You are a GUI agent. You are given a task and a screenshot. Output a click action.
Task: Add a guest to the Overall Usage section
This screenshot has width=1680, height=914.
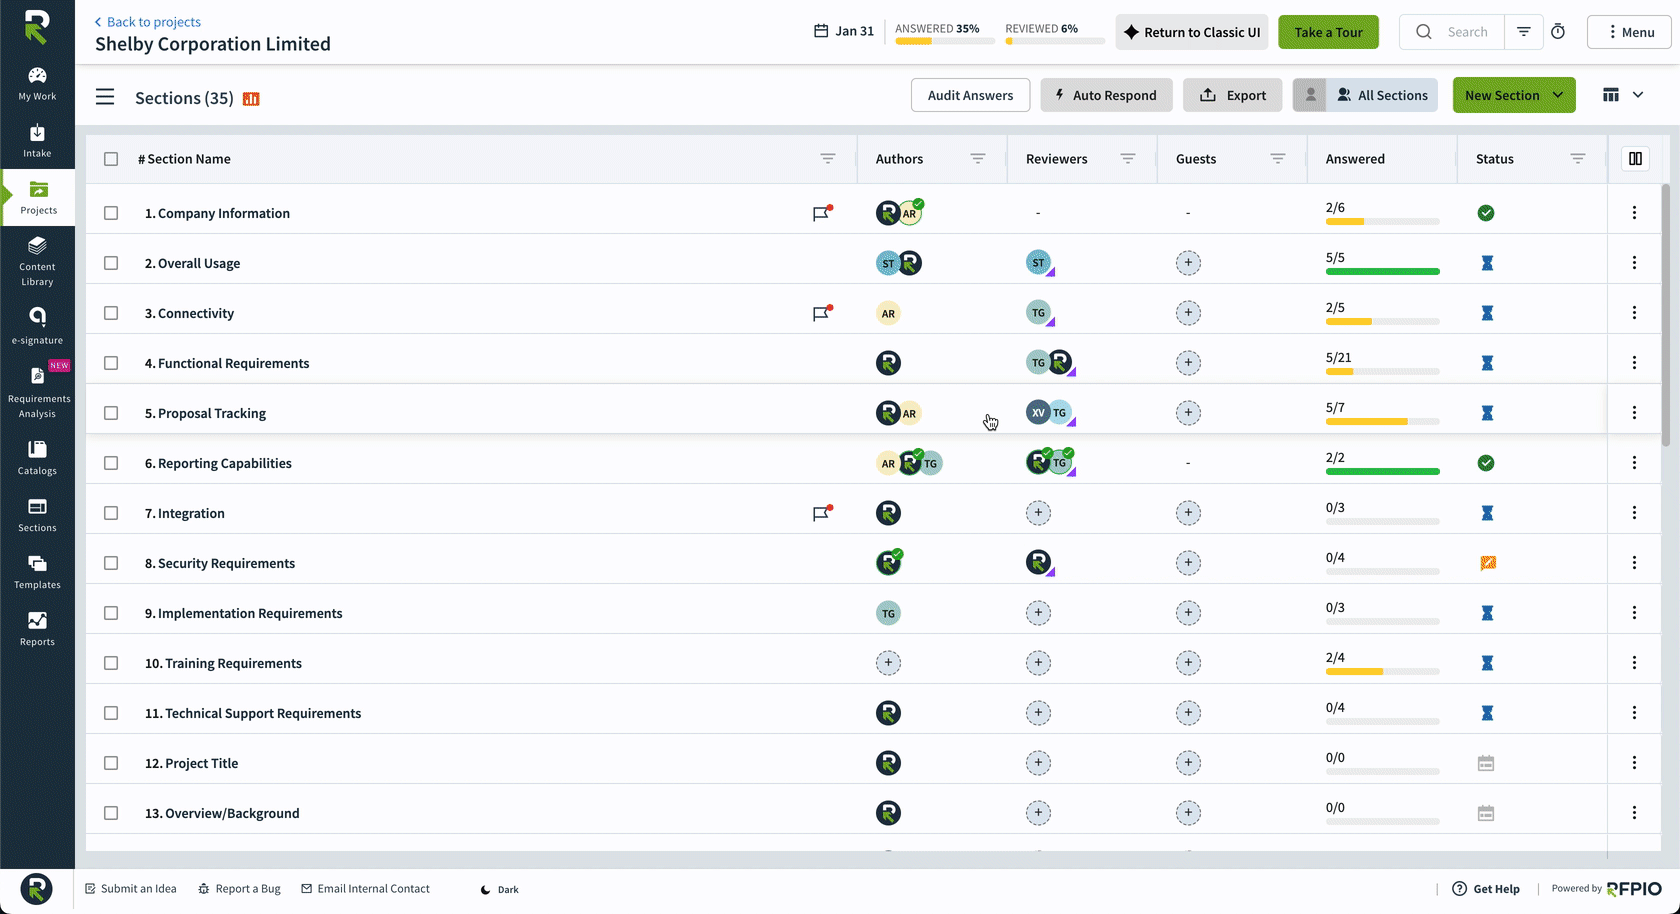tap(1188, 263)
